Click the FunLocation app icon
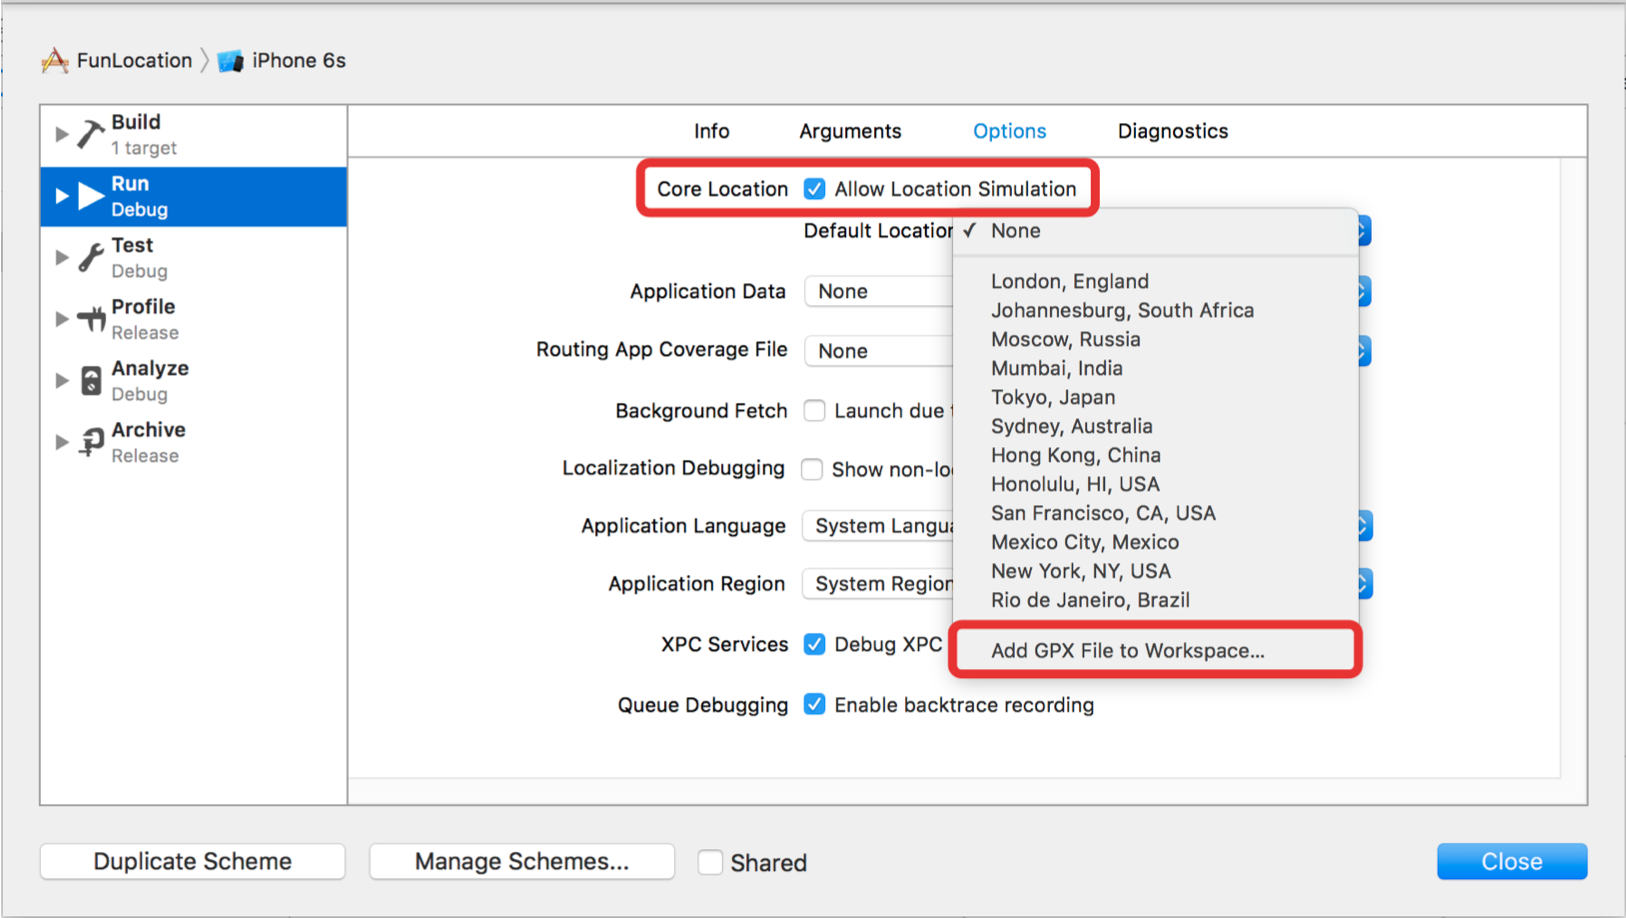This screenshot has height=918, width=1626. (x=55, y=61)
